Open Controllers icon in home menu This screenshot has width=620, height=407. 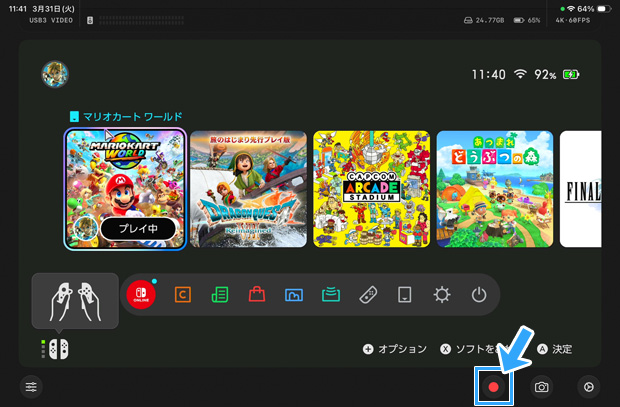click(368, 295)
